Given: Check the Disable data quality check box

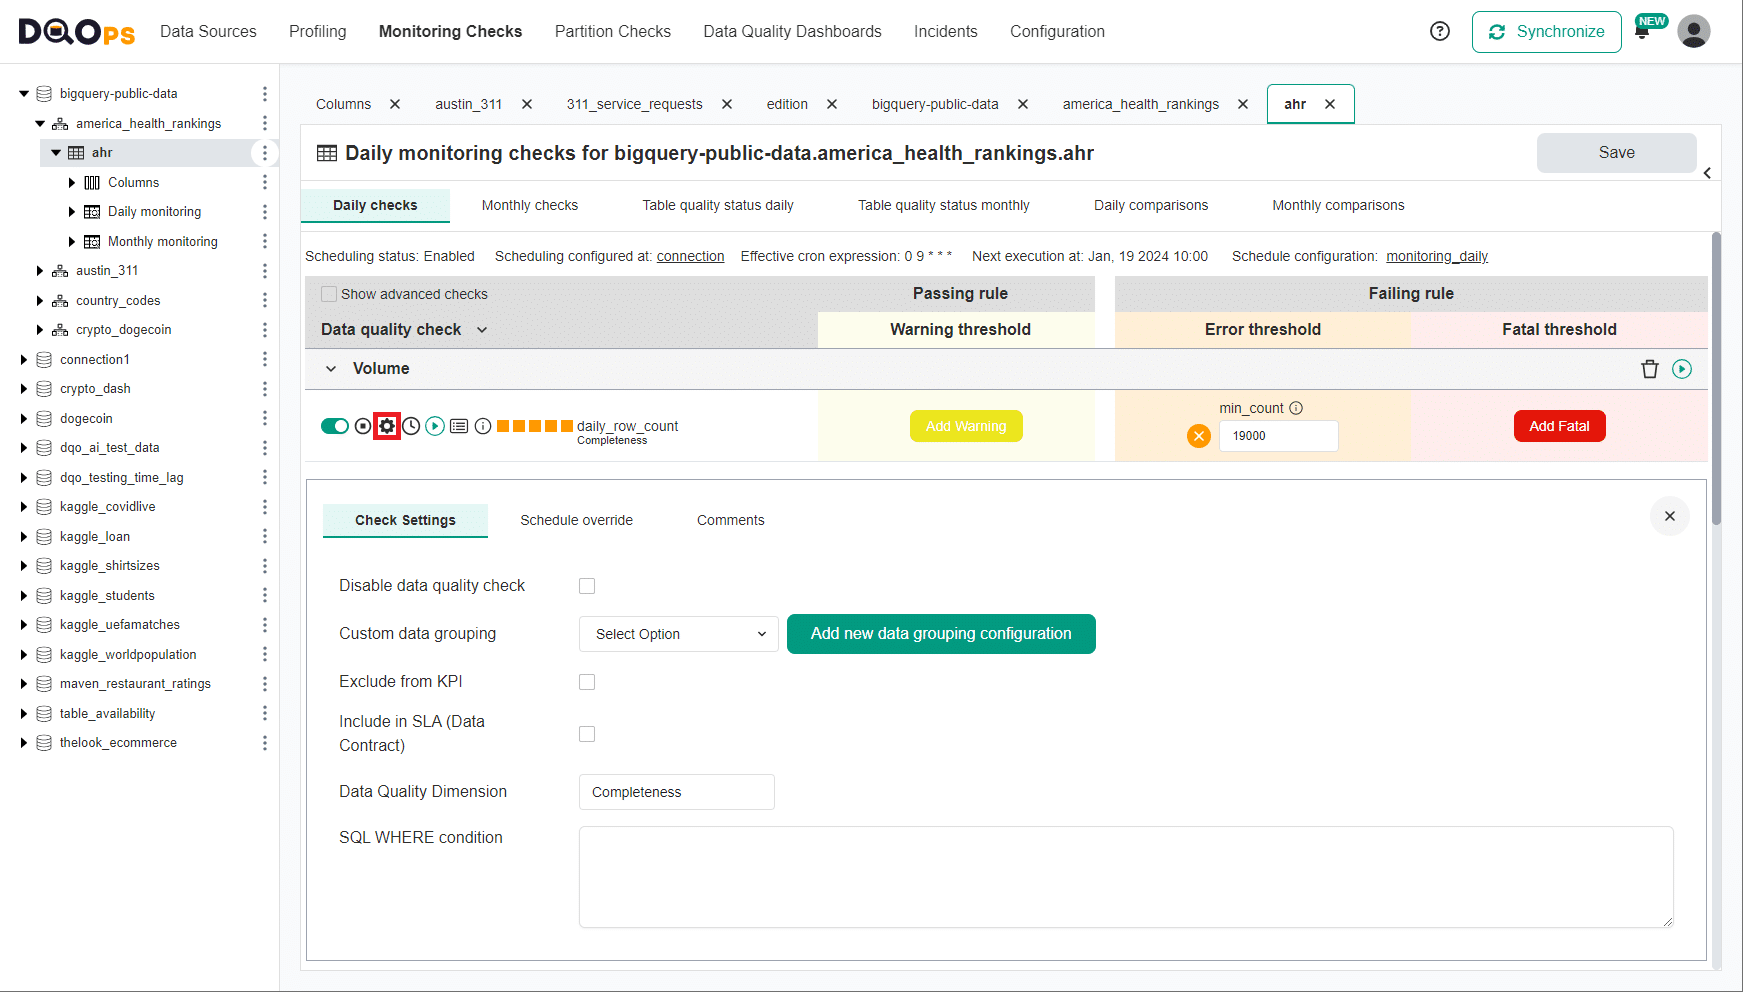Looking at the screenshot, I should [587, 586].
